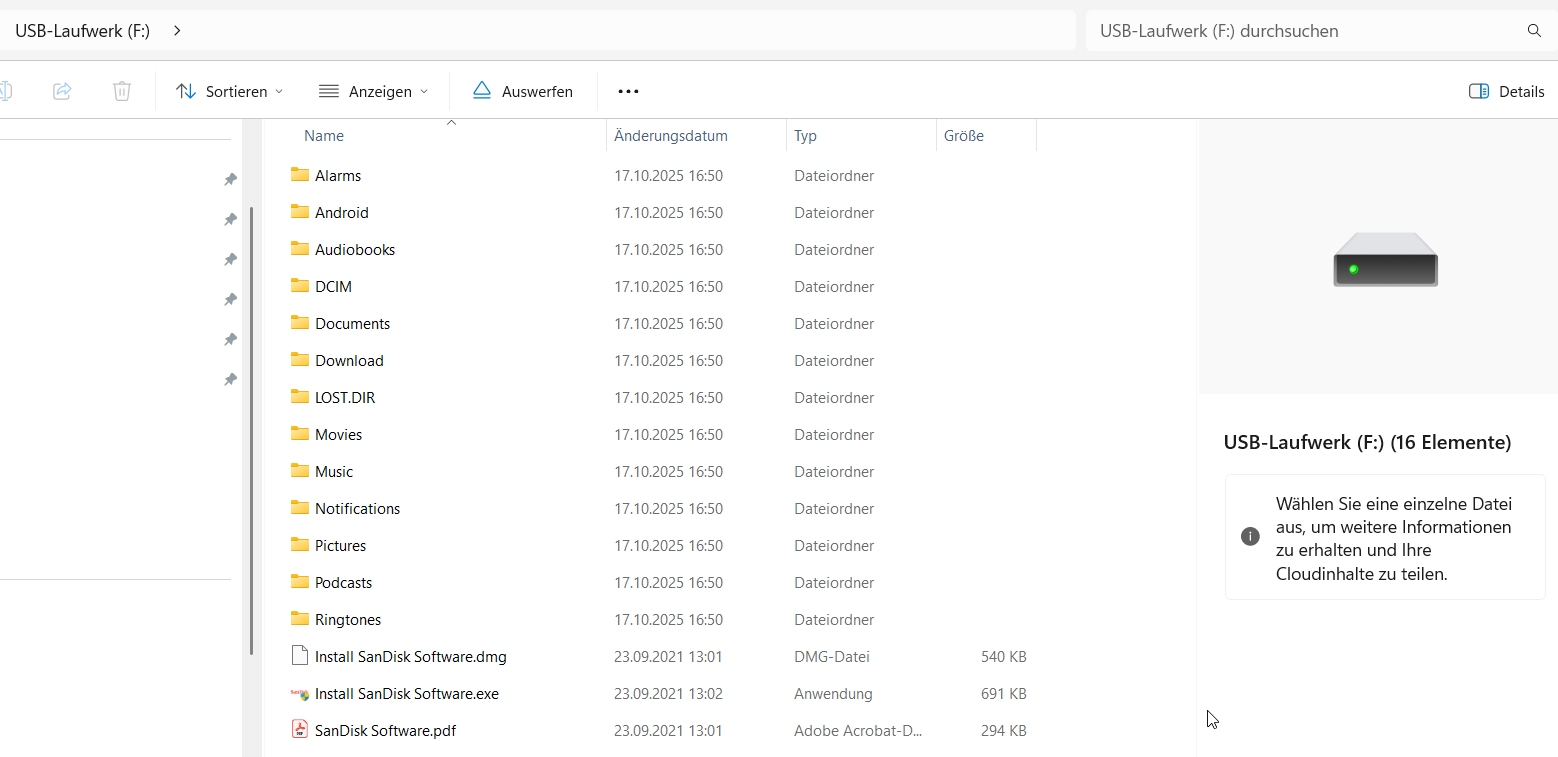
Task: Select the LOST.DIR folder
Action: (x=345, y=397)
